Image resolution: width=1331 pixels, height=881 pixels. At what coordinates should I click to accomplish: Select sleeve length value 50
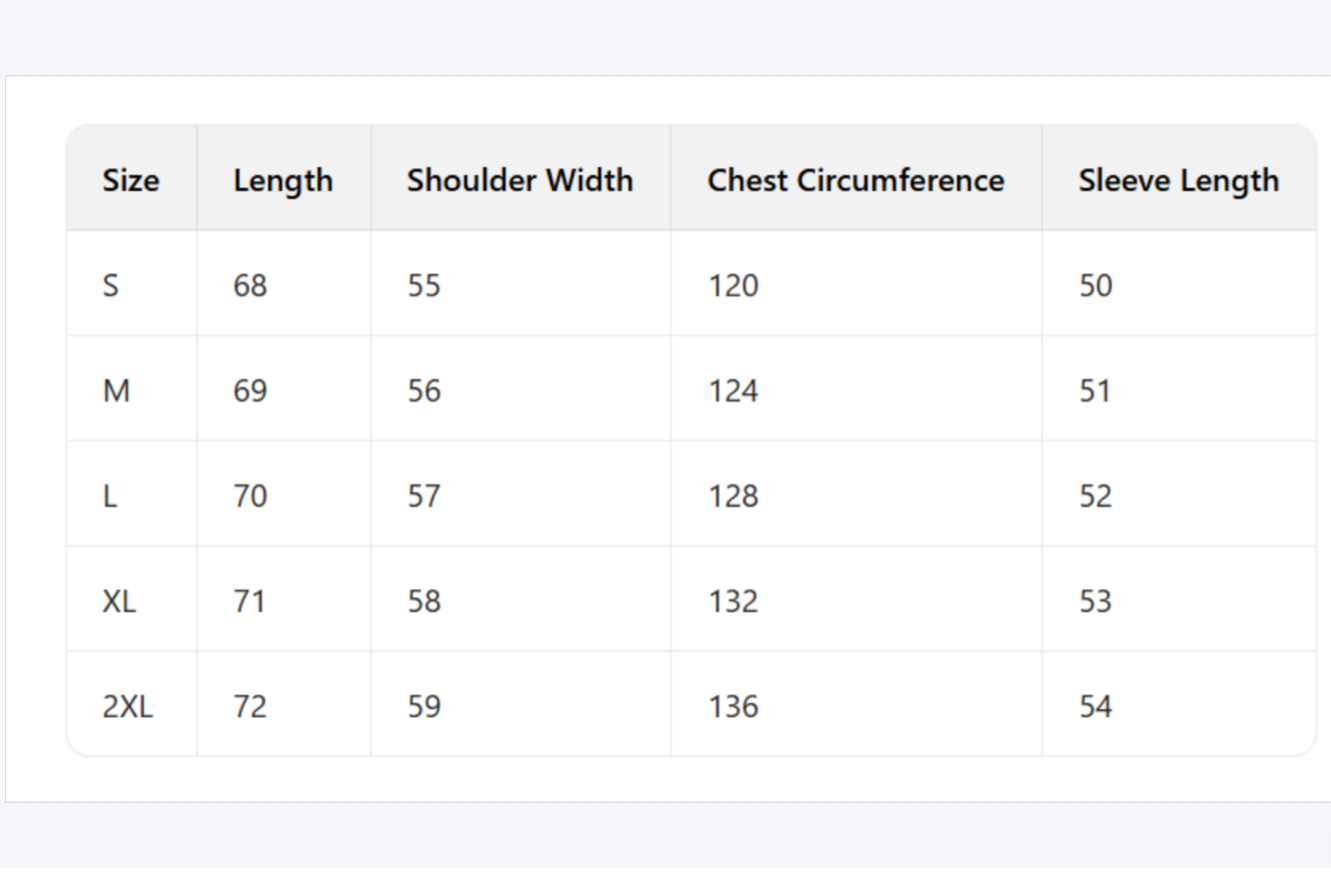[x=1095, y=286]
